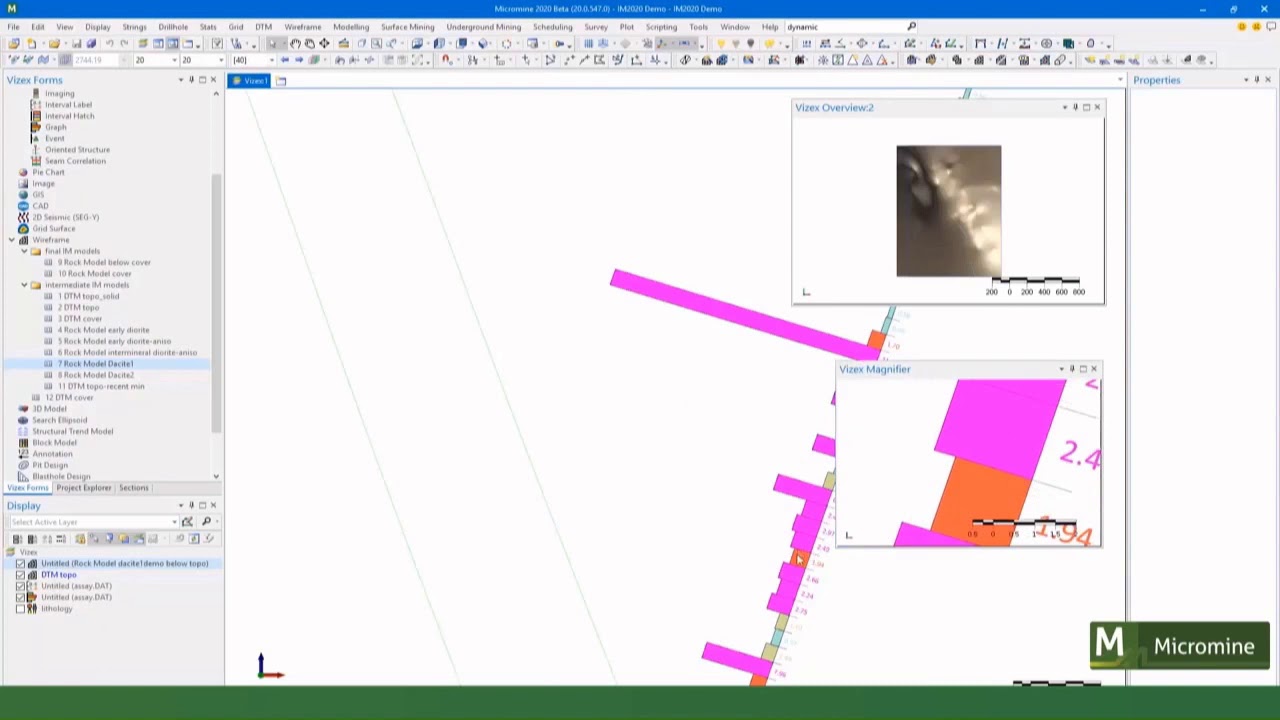Click the Block Model form icon
The image size is (1280, 720).
click(x=24, y=443)
